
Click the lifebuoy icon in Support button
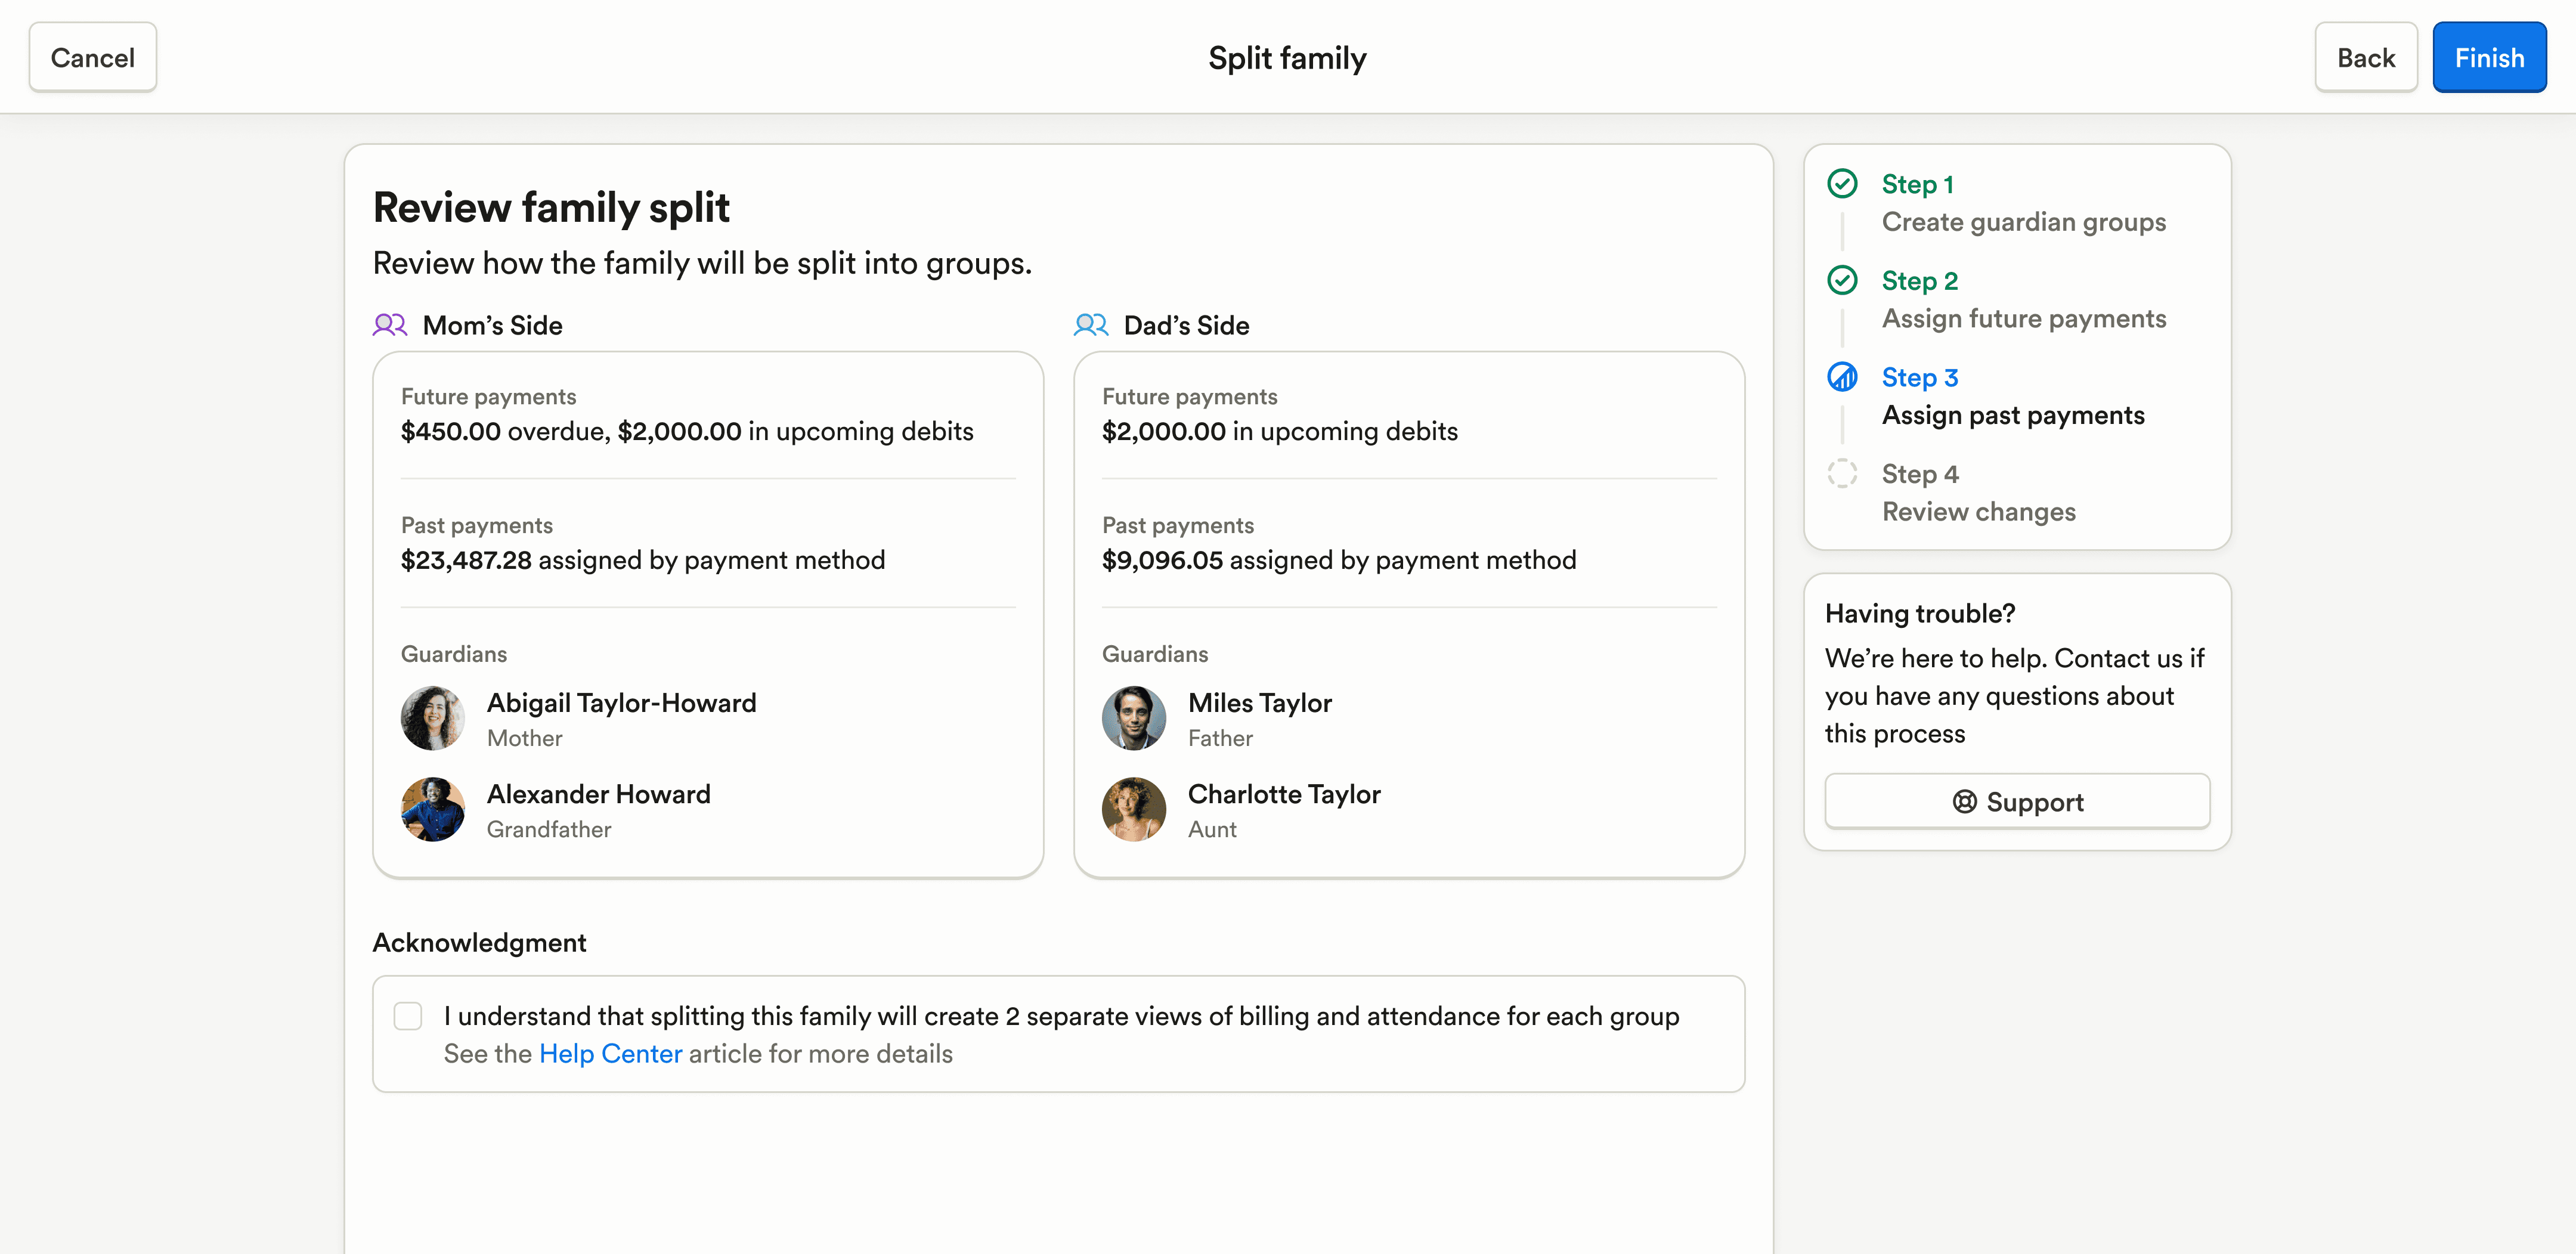coord(1964,802)
